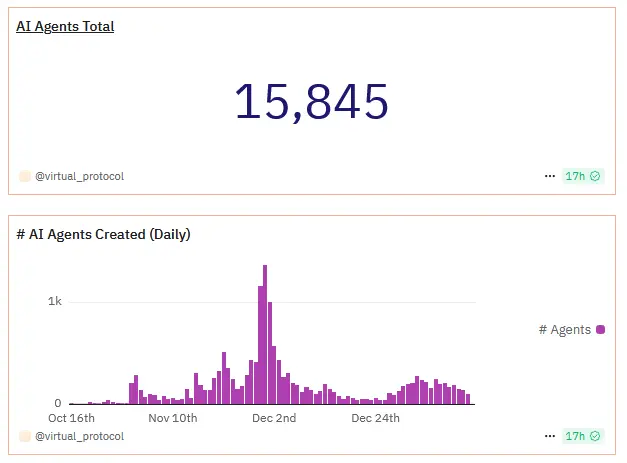Click the Dec 24th axis label
The height and width of the screenshot is (463, 627).
click(375, 418)
